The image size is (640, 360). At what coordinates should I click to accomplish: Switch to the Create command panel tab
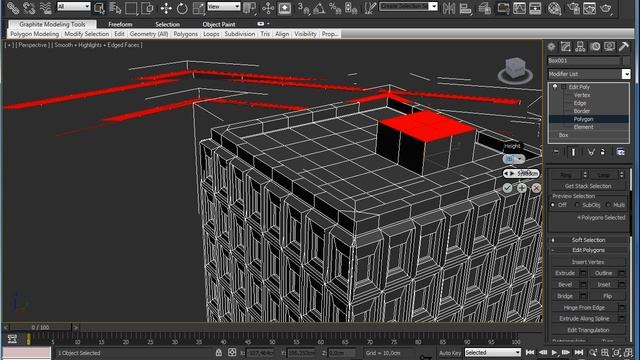[x=551, y=47]
